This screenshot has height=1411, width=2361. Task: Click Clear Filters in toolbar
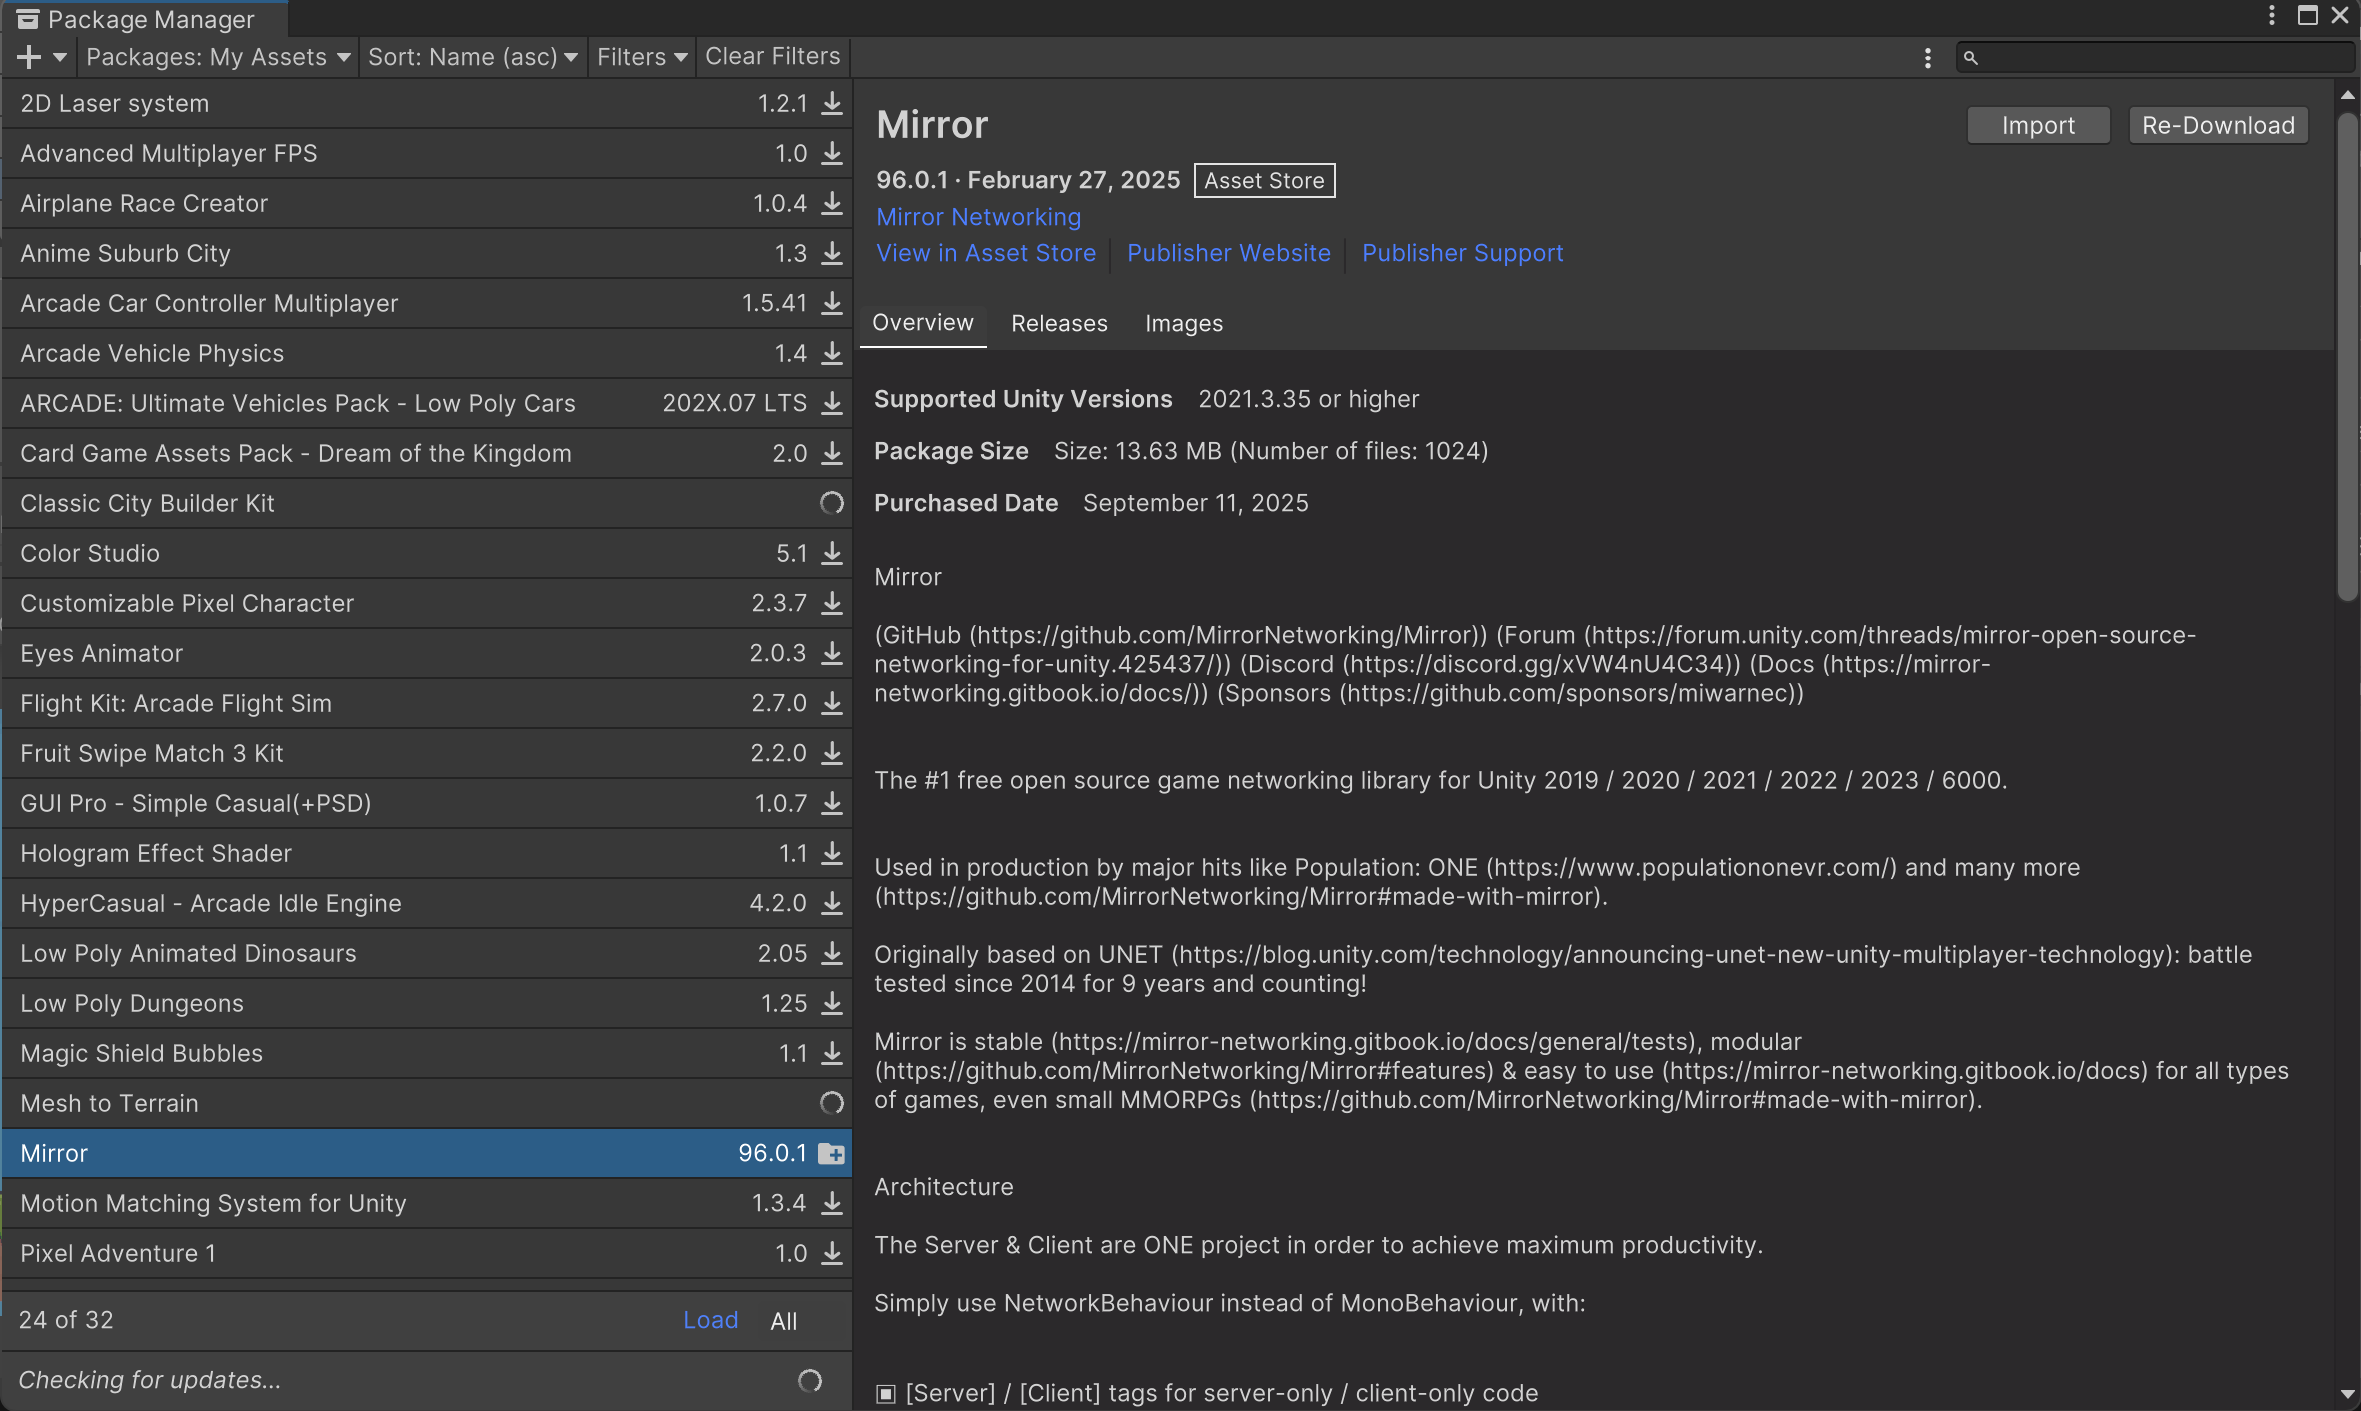click(772, 57)
